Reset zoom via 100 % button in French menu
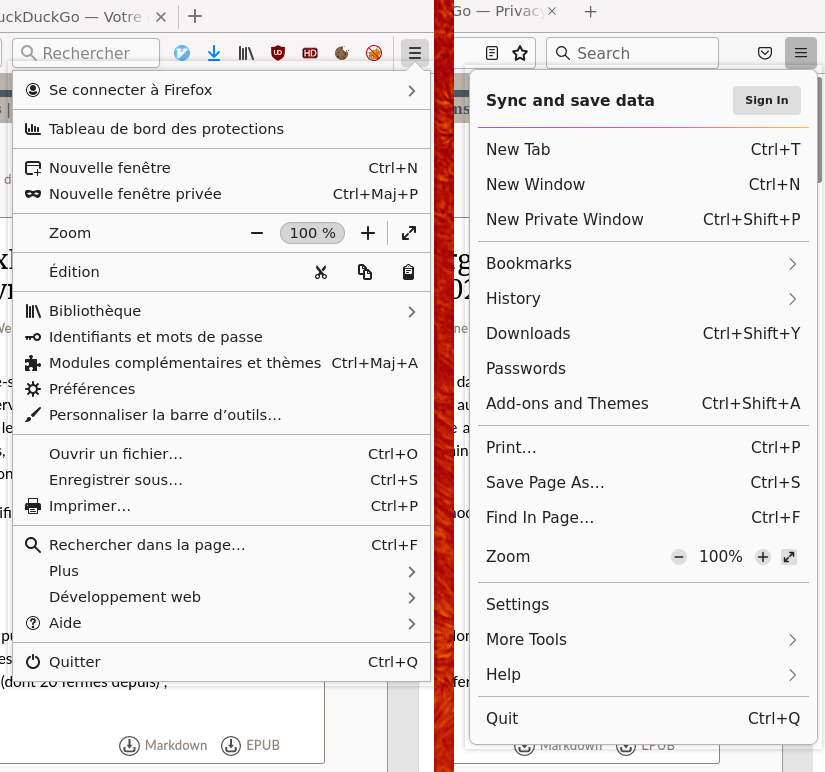Image resolution: width=825 pixels, height=772 pixels. [313, 233]
